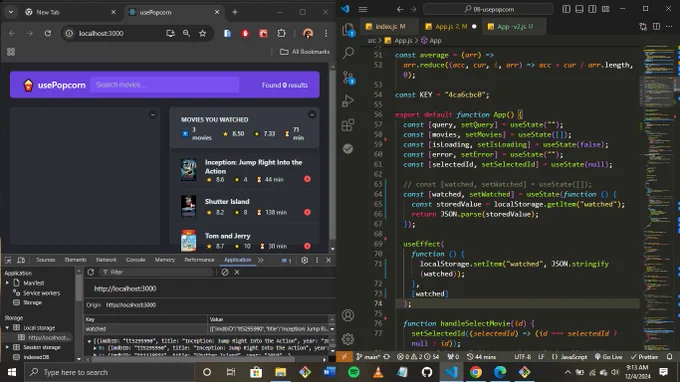Image resolution: width=680 pixels, height=382 pixels.
Task: Toggle VS Code primary sidebar layout icon
Action: (566, 9)
